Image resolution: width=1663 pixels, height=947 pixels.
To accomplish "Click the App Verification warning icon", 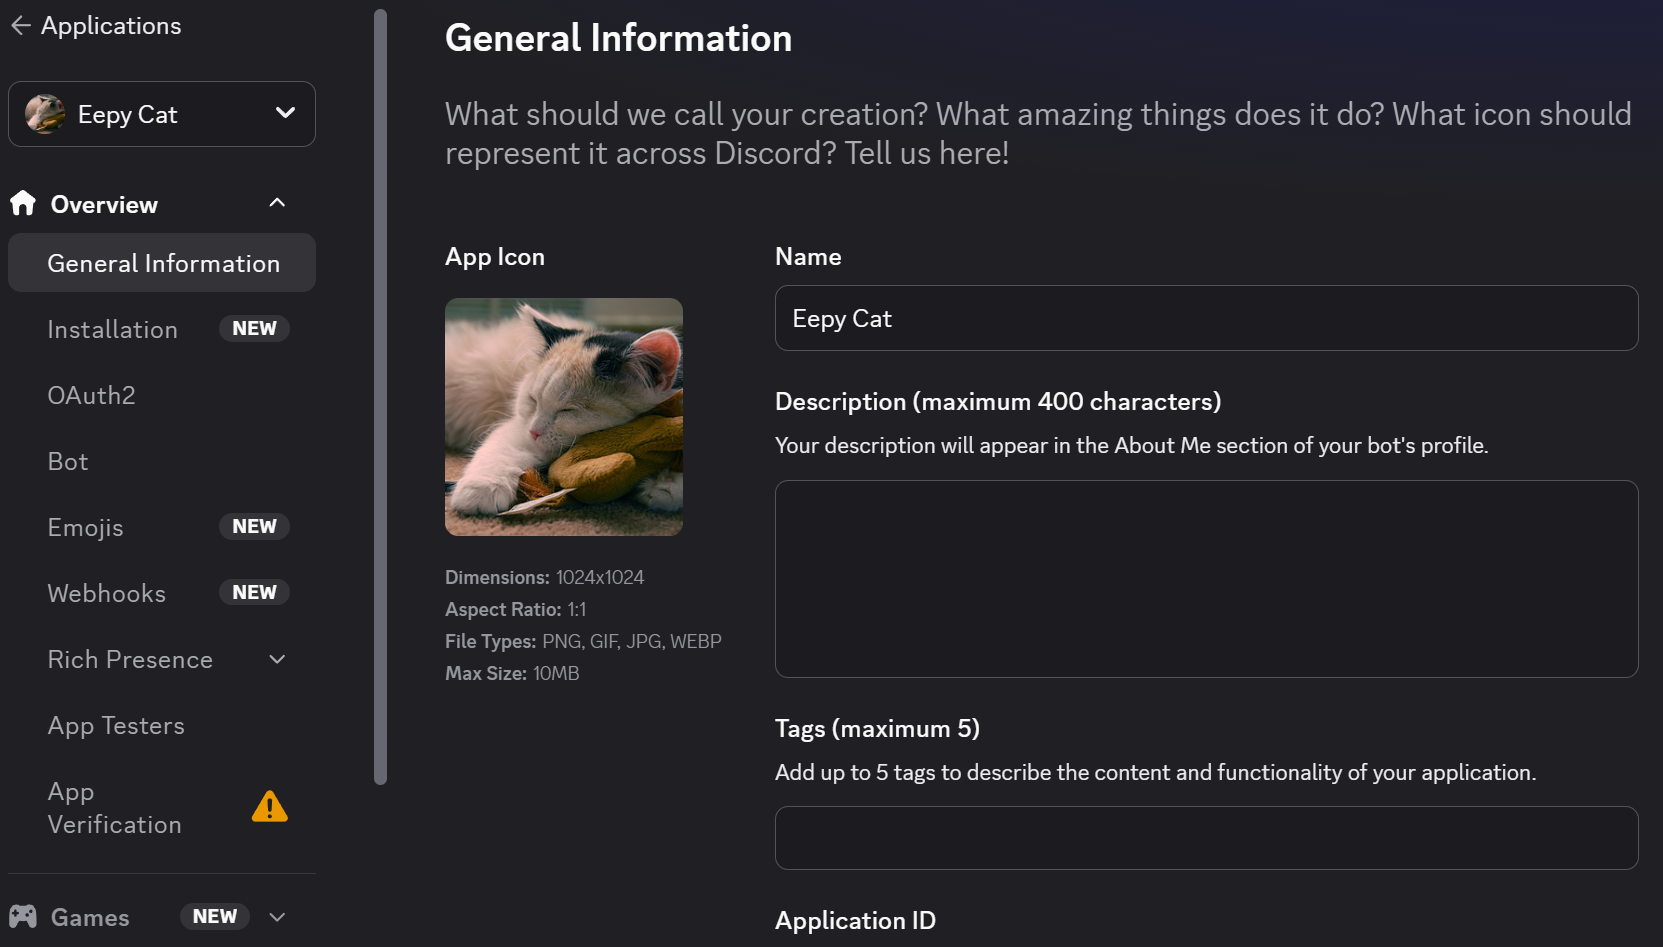I will point(270,807).
